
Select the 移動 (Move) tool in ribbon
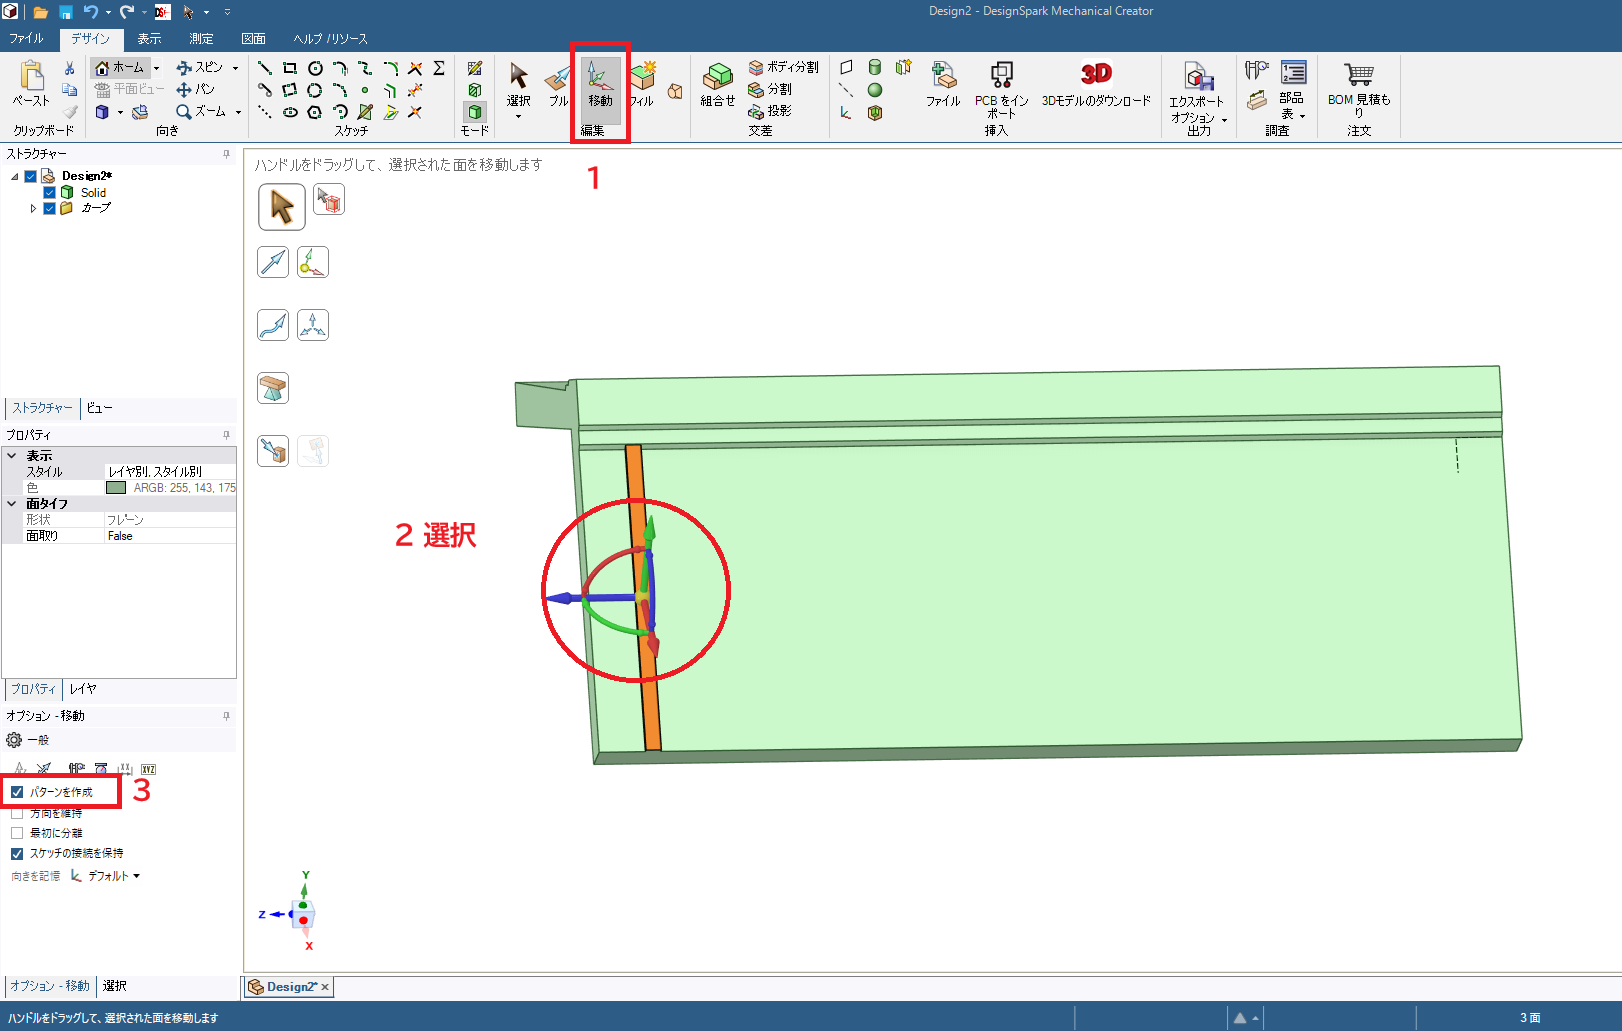599,84
